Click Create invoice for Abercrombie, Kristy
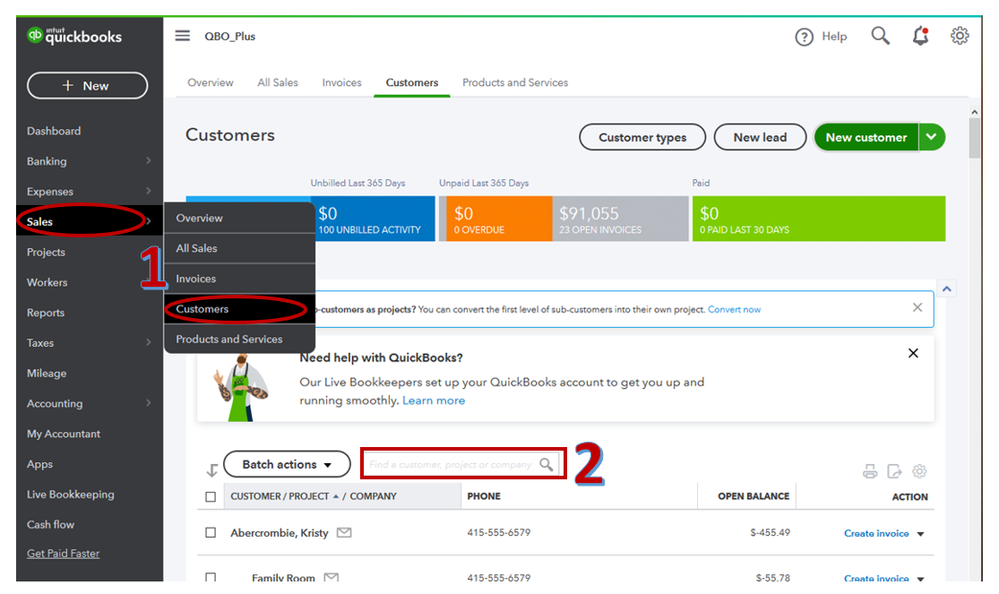Screen dimensions: 999x594 pos(876,533)
